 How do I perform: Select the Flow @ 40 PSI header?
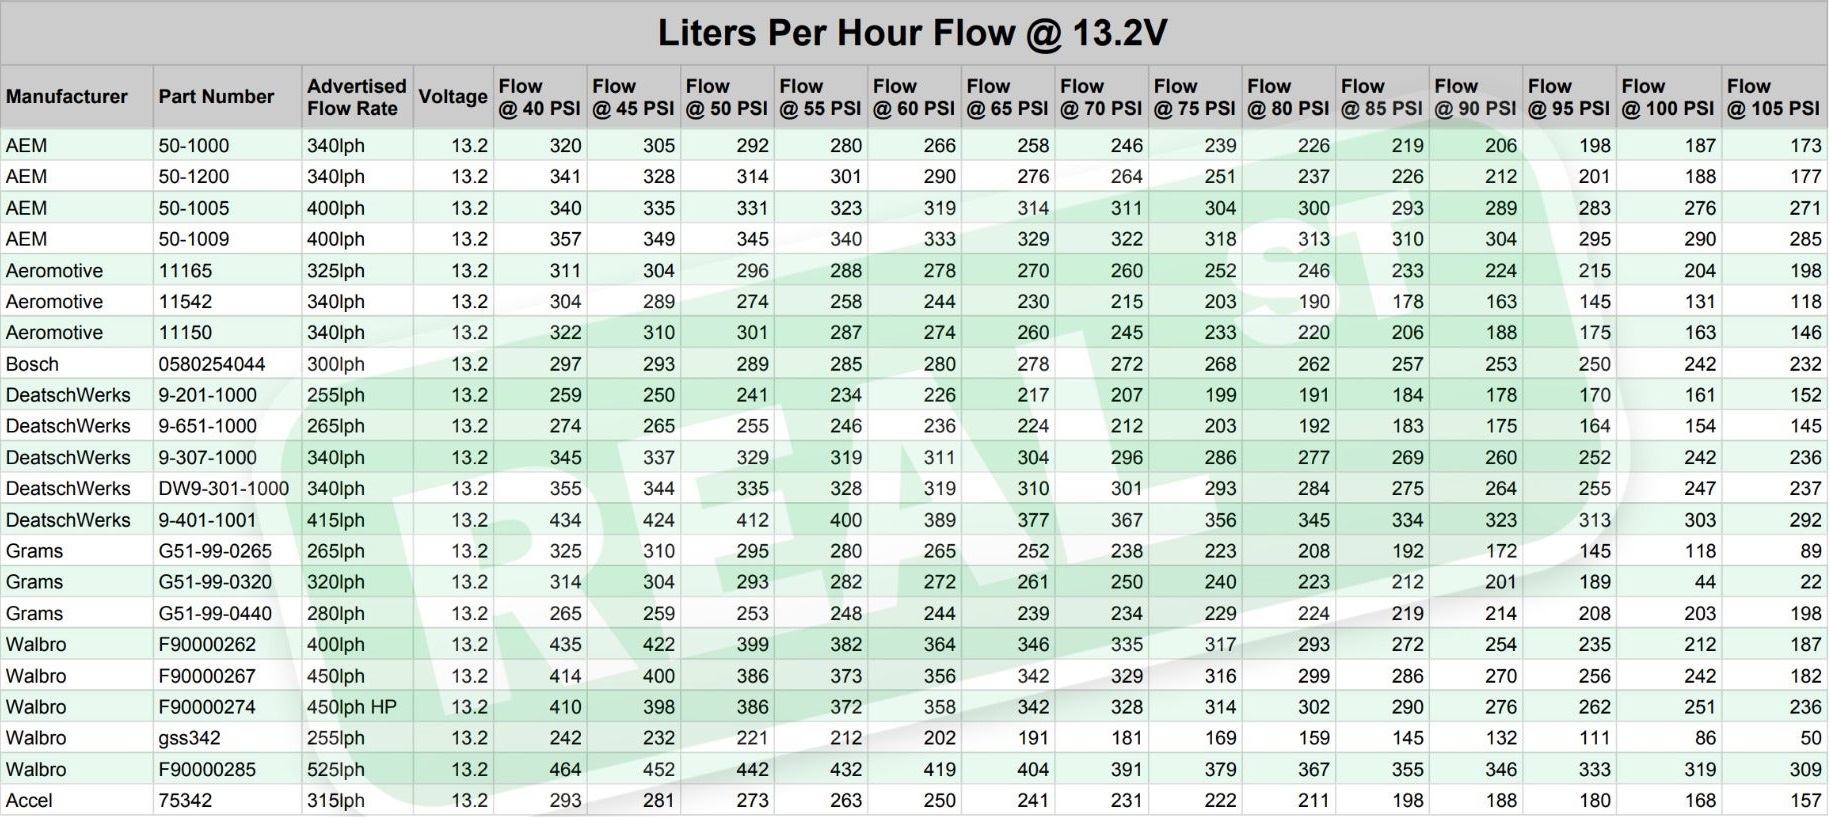pos(539,97)
